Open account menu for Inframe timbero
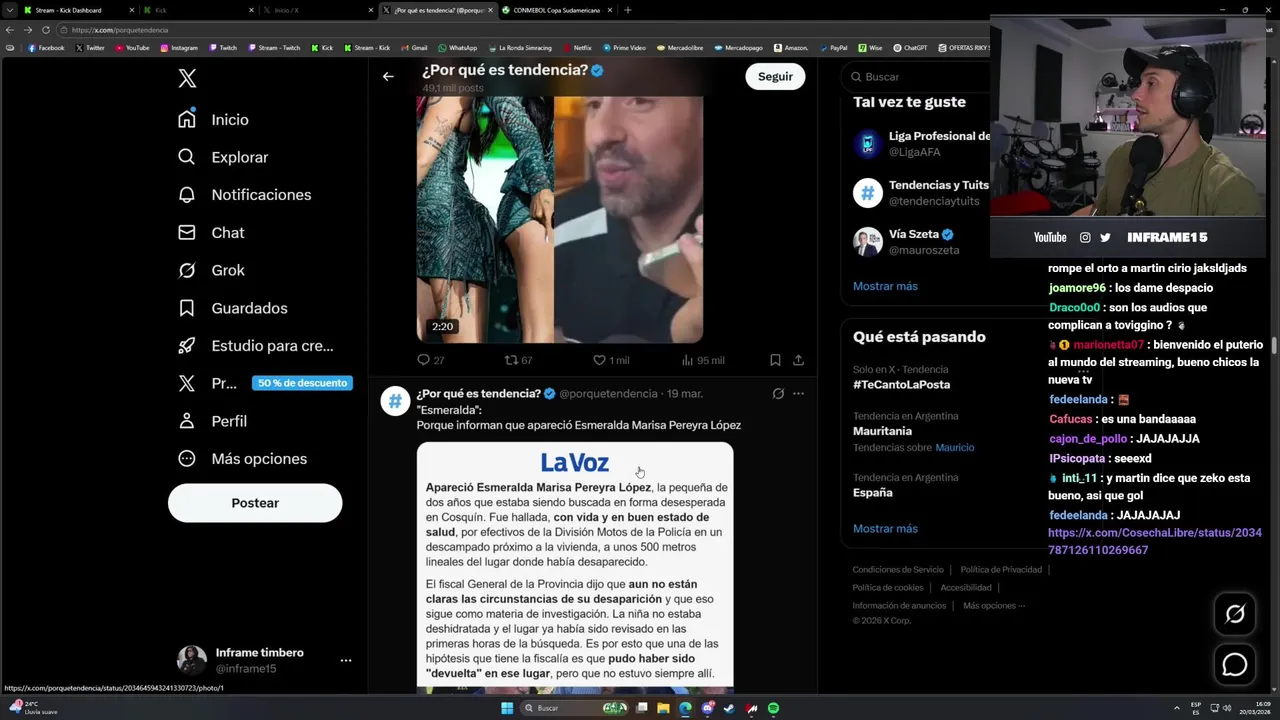Screen dimensions: 1280x720 pos(346,660)
